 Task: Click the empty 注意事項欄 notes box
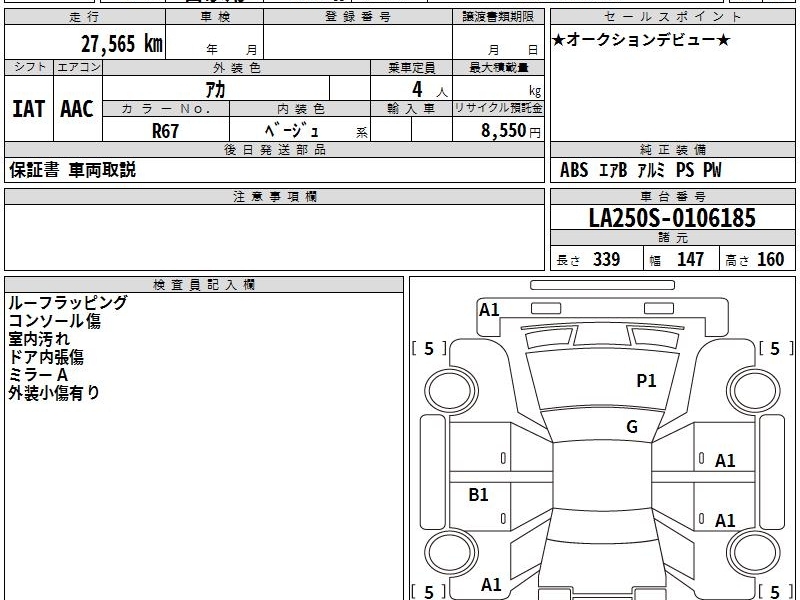pyautogui.click(x=274, y=237)
